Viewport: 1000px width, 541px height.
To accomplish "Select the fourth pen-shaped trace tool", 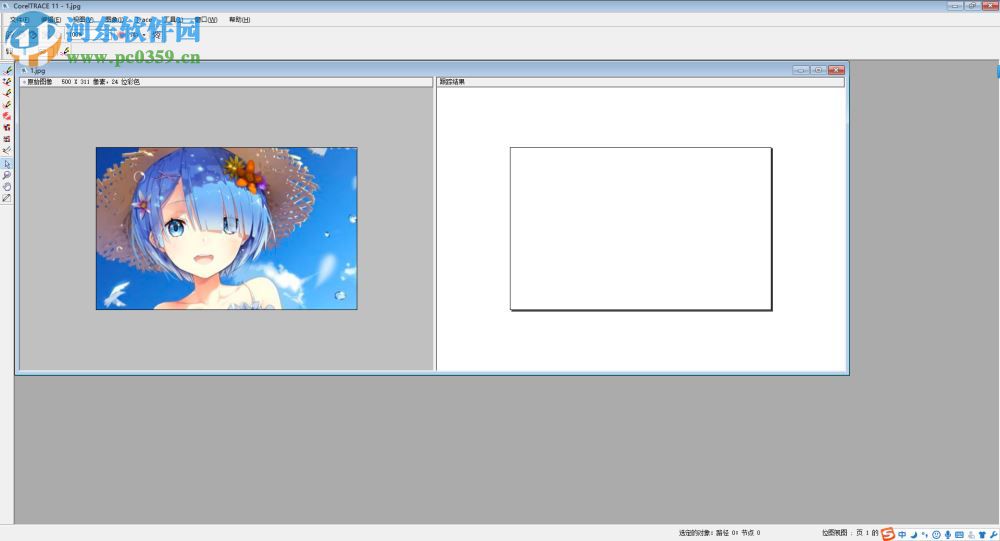I will pos(7,104).
